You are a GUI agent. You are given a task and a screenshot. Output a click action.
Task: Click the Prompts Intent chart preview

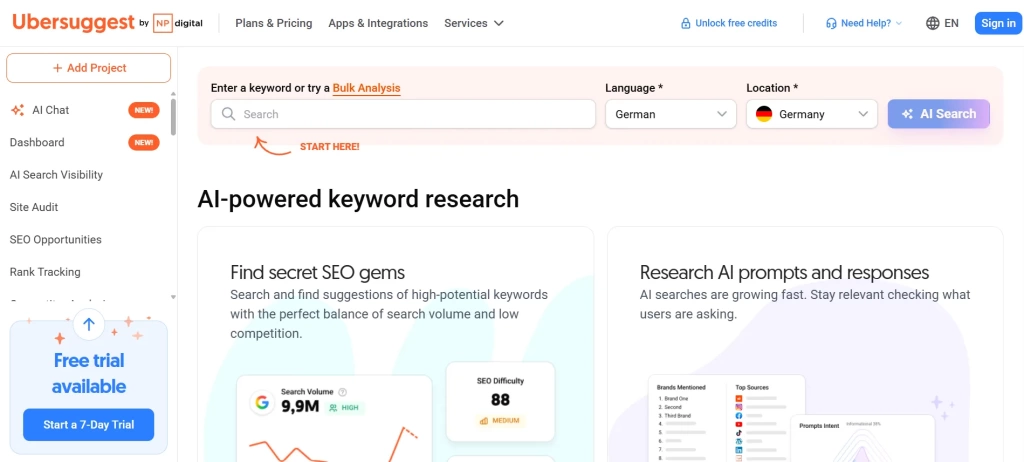click(x=863, y=438)
